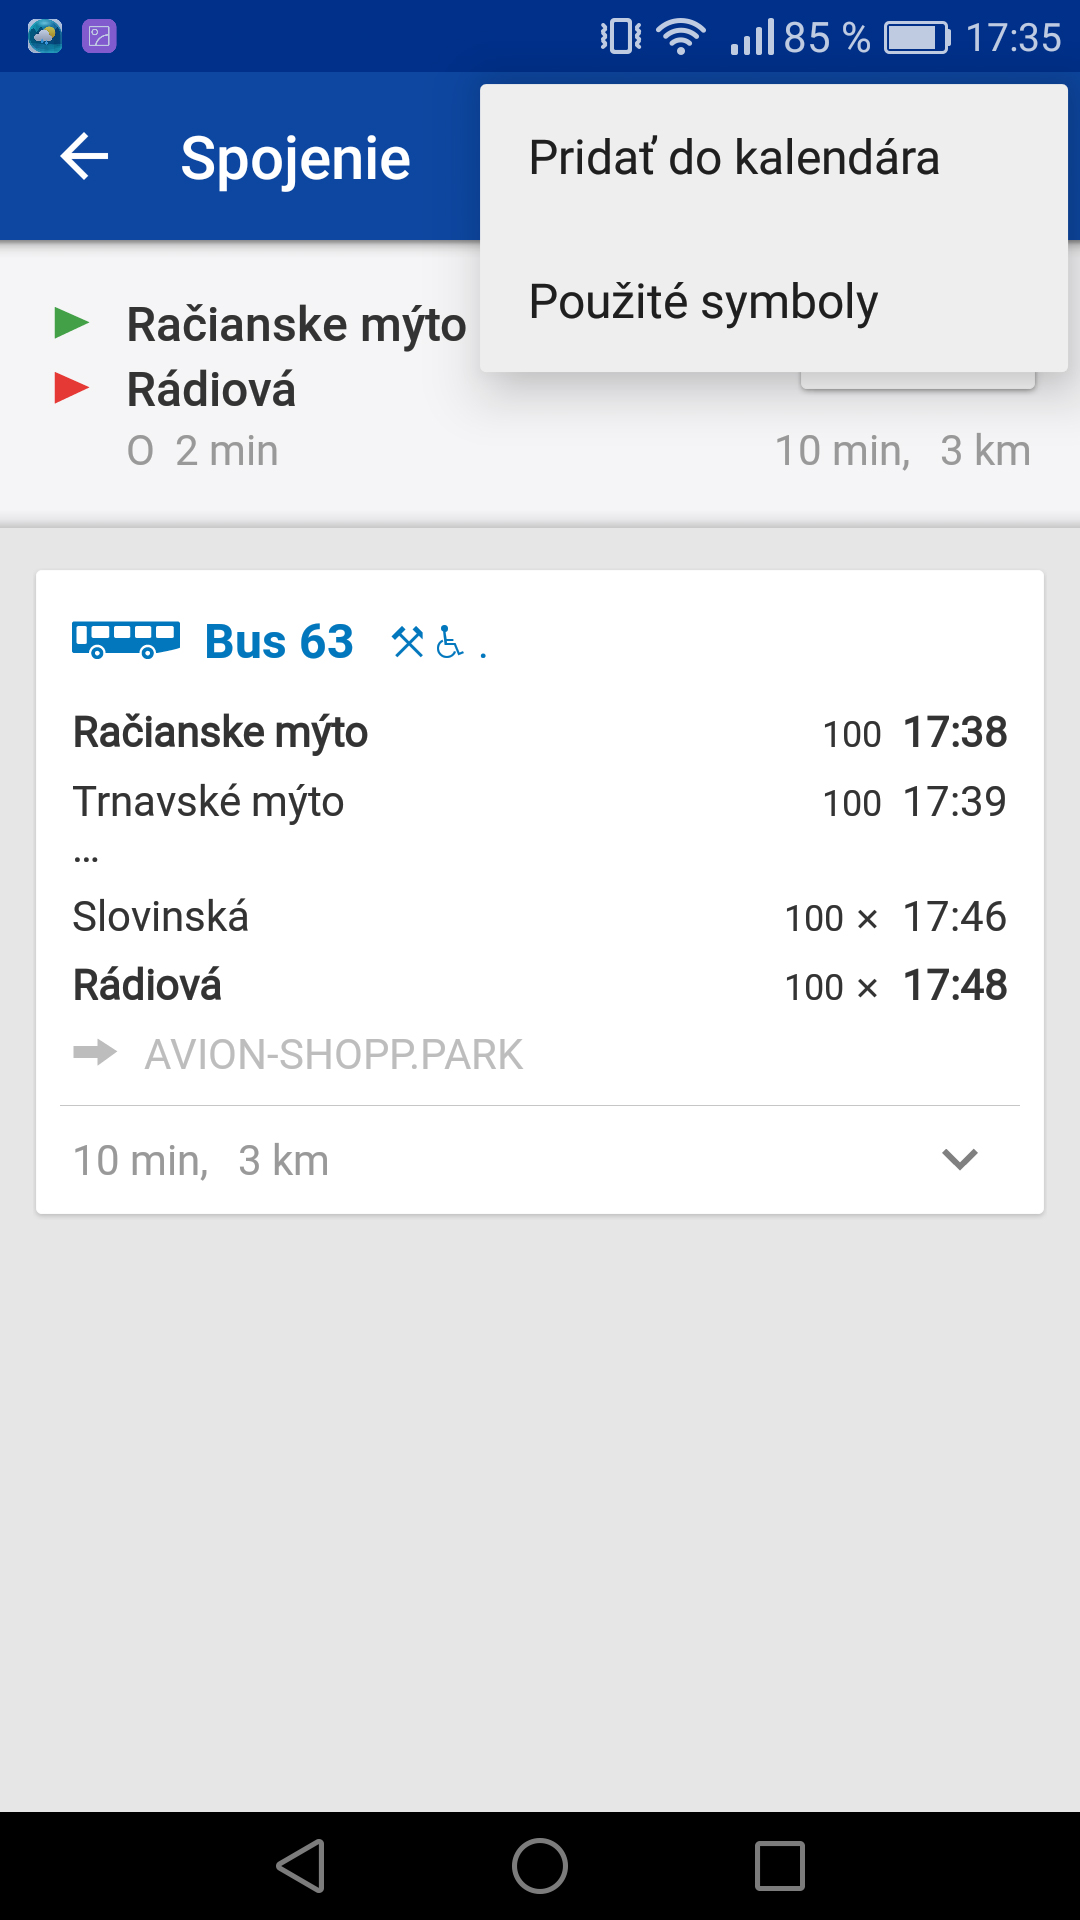The height and width of the screenshot is (1920, 1080).
Task: Tap departure time 17:38
Action: (x=955, y=732)
